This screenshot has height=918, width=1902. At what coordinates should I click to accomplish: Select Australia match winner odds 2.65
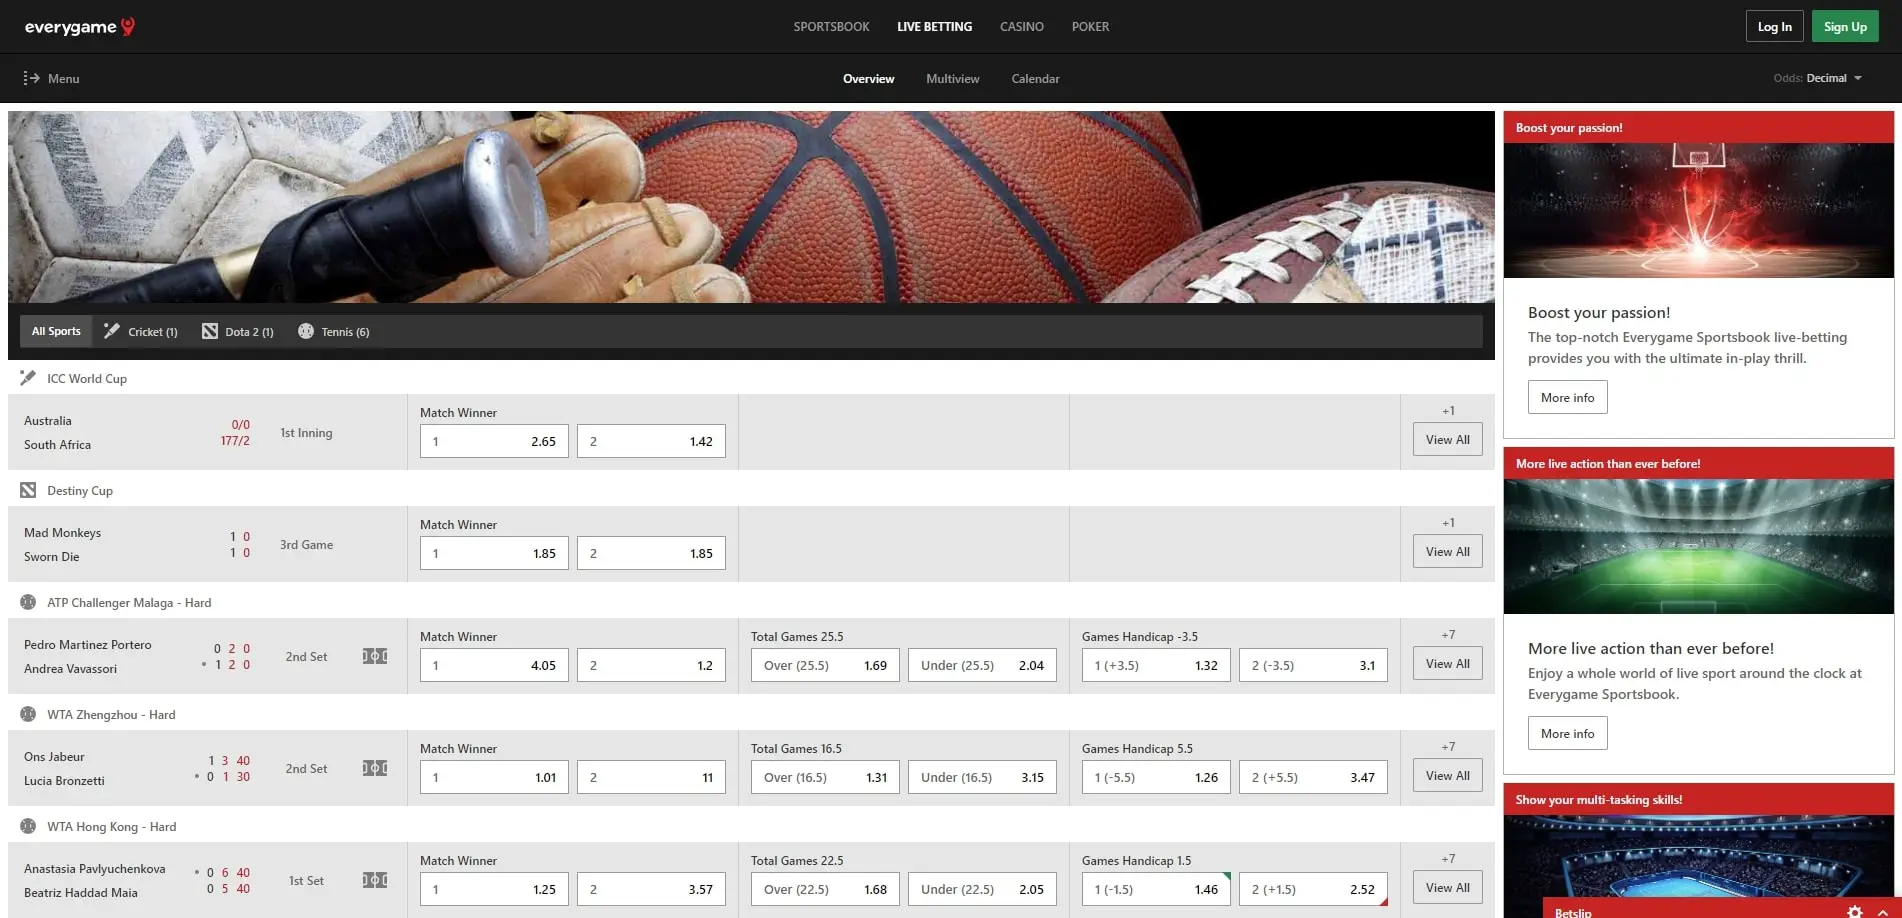point(494,441)
